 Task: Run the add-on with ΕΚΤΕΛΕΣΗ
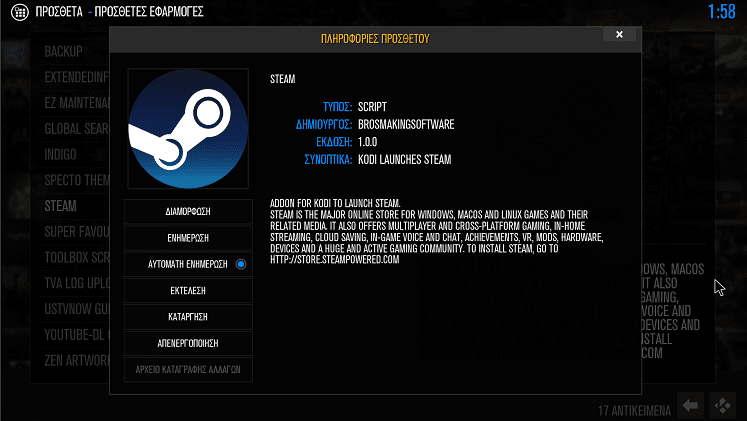(x=188, y=291)
